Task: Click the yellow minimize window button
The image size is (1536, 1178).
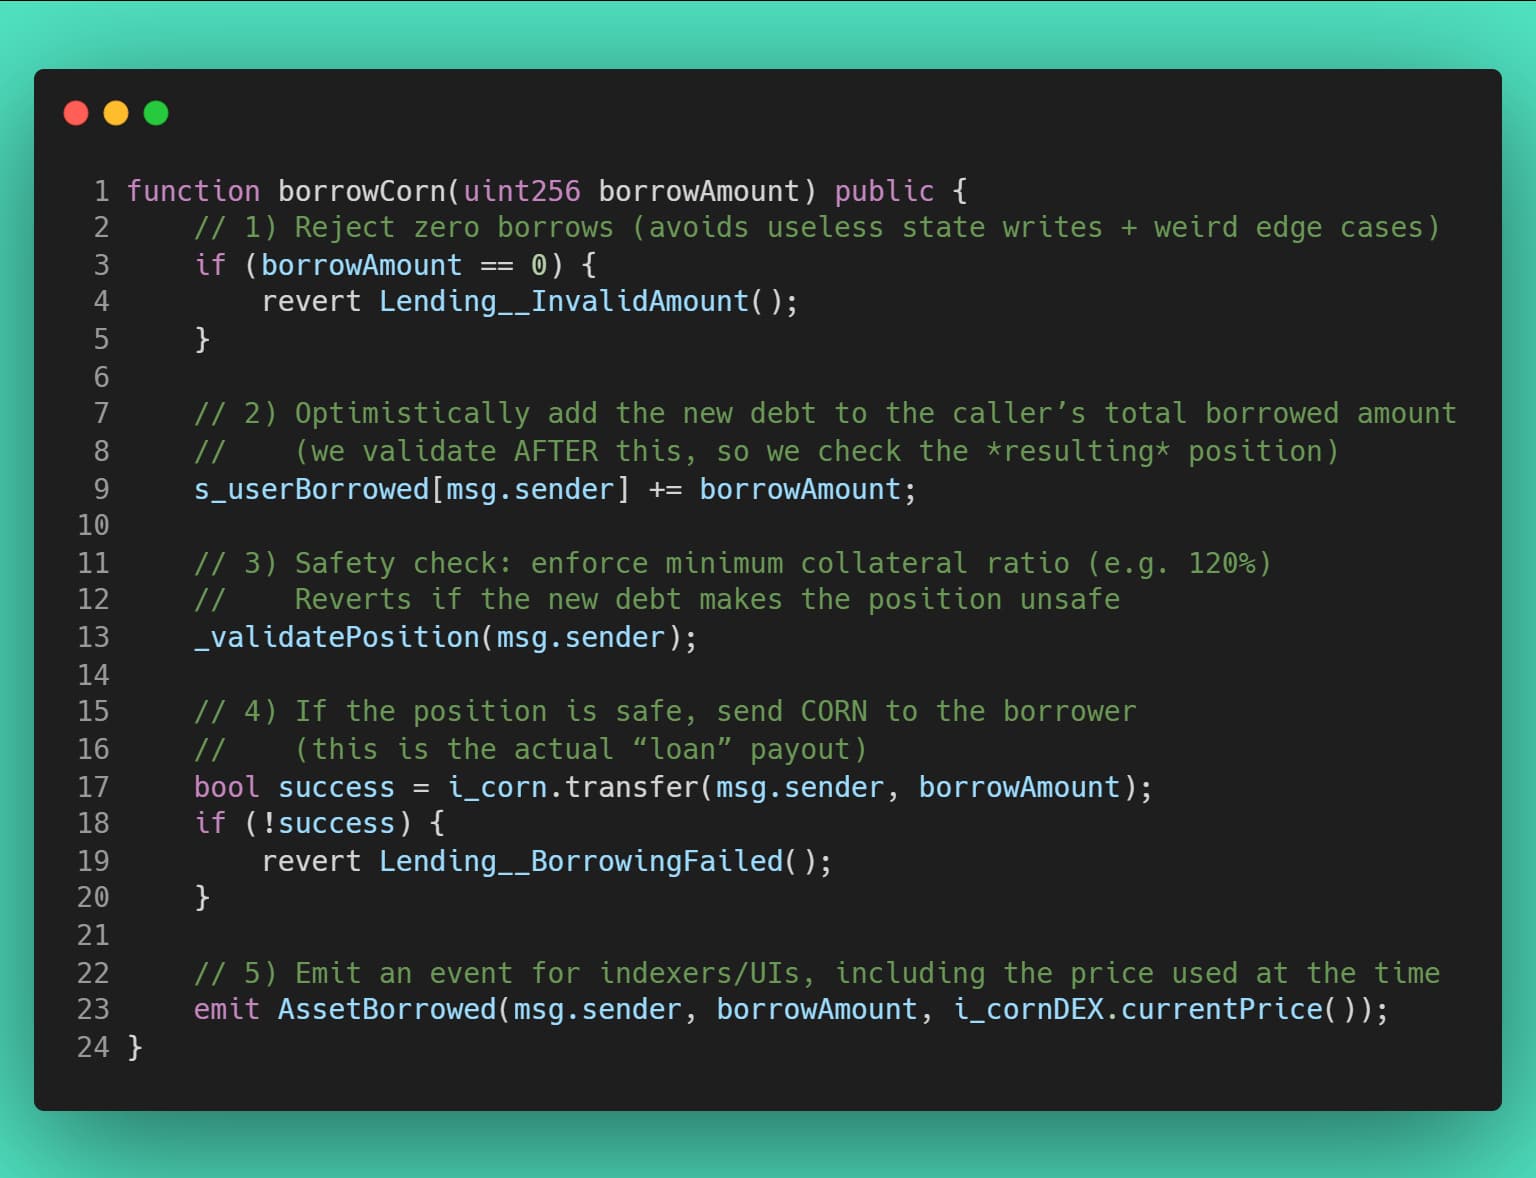Action: (116, 112)
